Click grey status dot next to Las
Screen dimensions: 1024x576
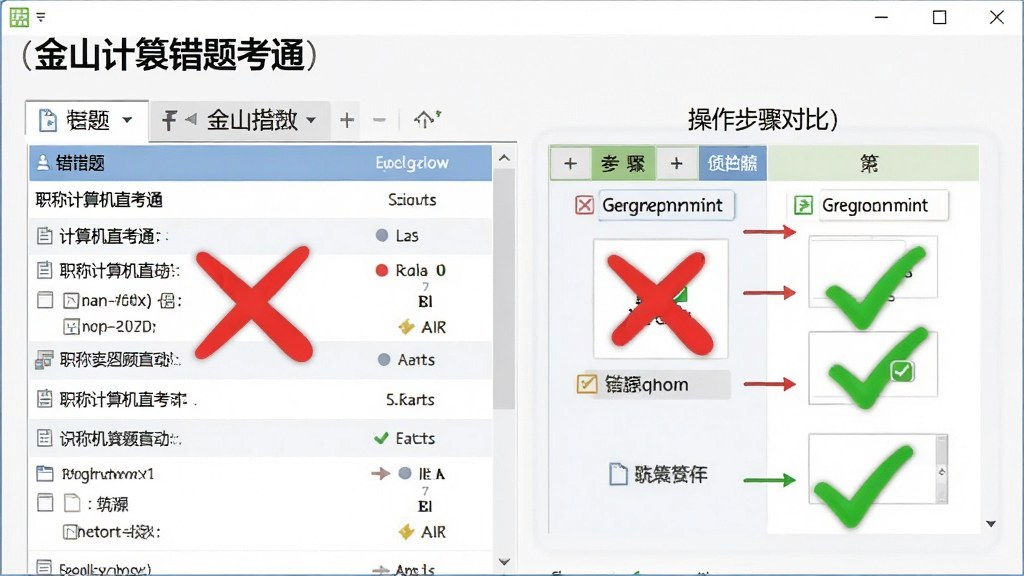382,235
